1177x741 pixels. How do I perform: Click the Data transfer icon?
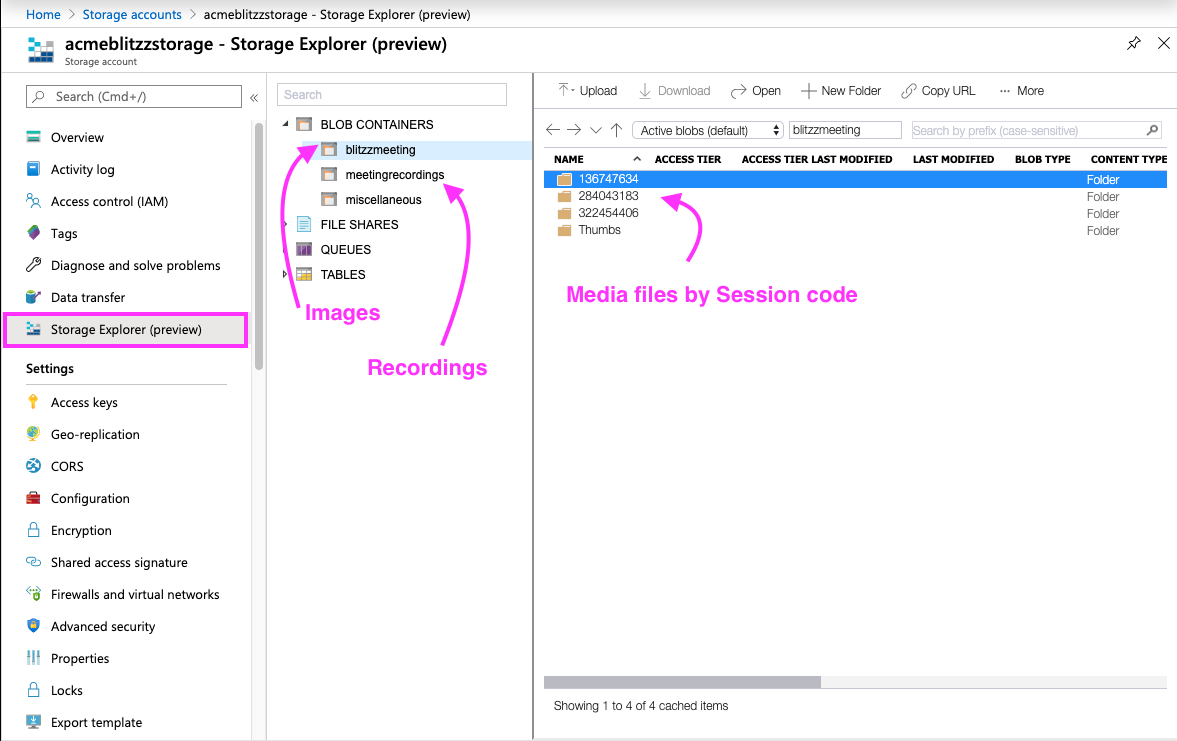click(x=33, y=297)
